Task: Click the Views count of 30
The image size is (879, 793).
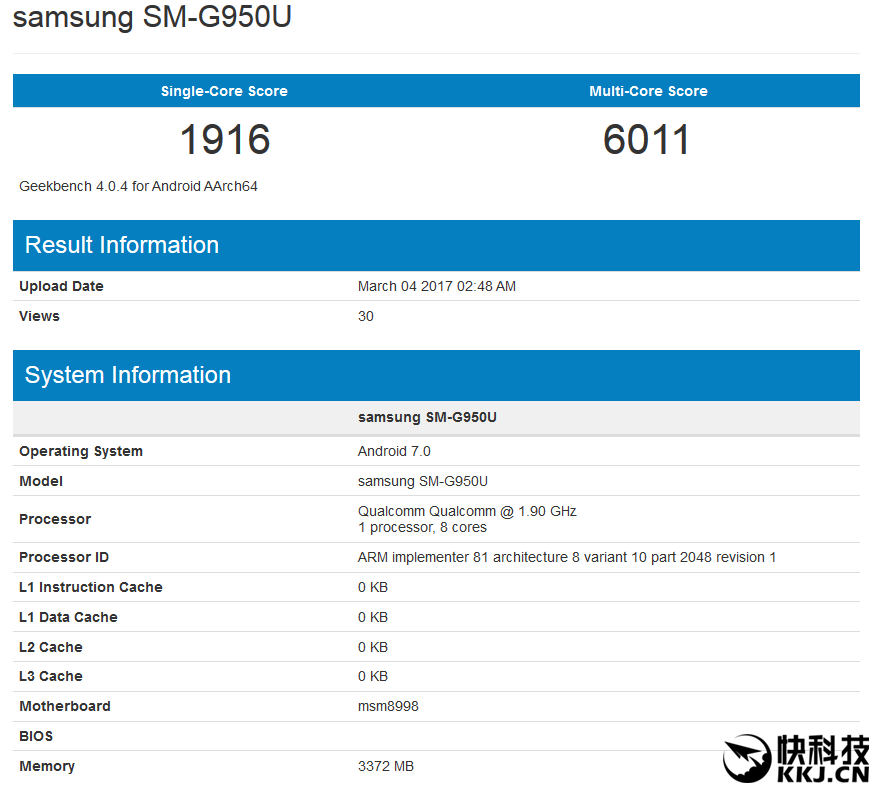Action: (x=366, y=316)
